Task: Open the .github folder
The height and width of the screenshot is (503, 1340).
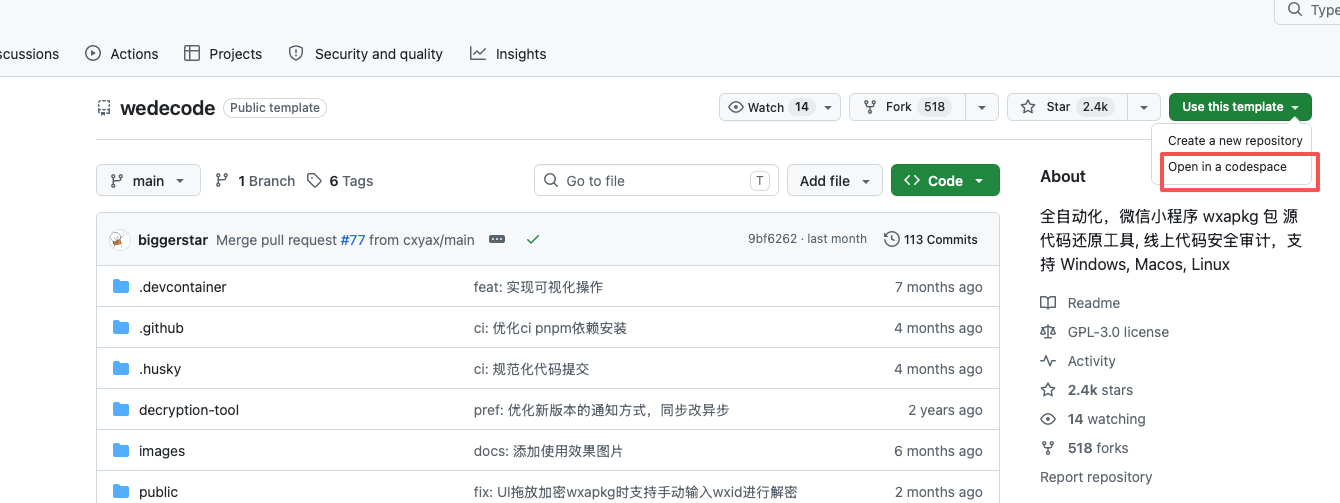Action: (x=161, y=328)
